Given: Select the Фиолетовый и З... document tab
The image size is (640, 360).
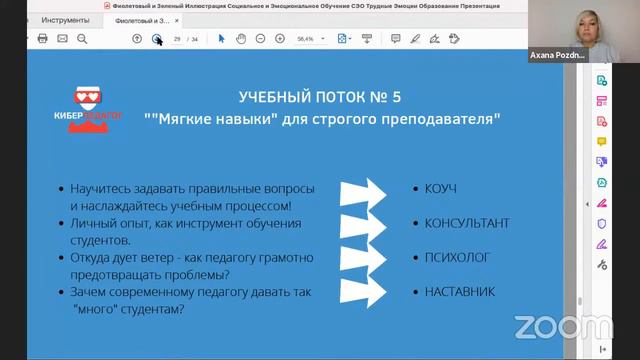Looking at the screenshot, I should coord(142,20).
